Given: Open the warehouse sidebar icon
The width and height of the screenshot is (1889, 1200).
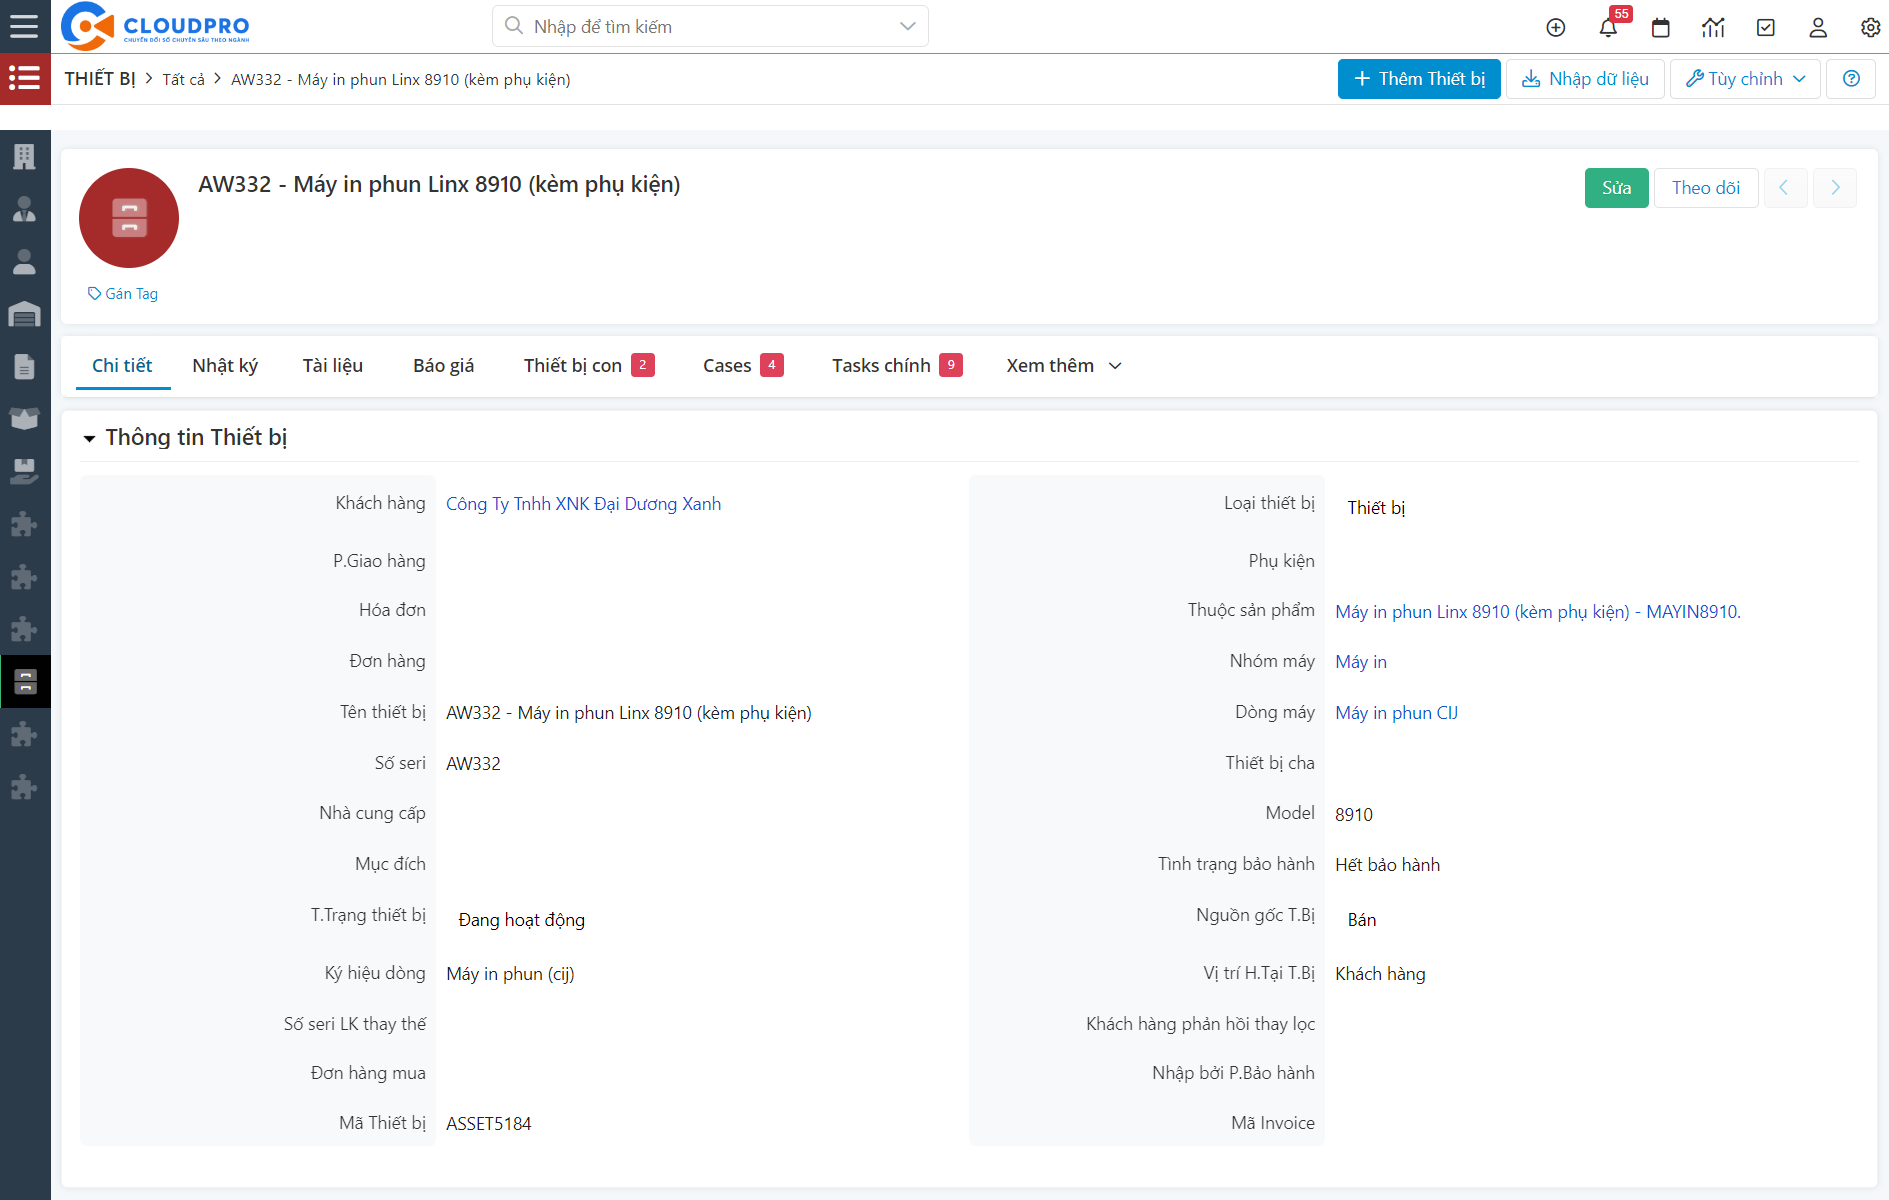Looking at the screenshot, I should pos(24,314).
